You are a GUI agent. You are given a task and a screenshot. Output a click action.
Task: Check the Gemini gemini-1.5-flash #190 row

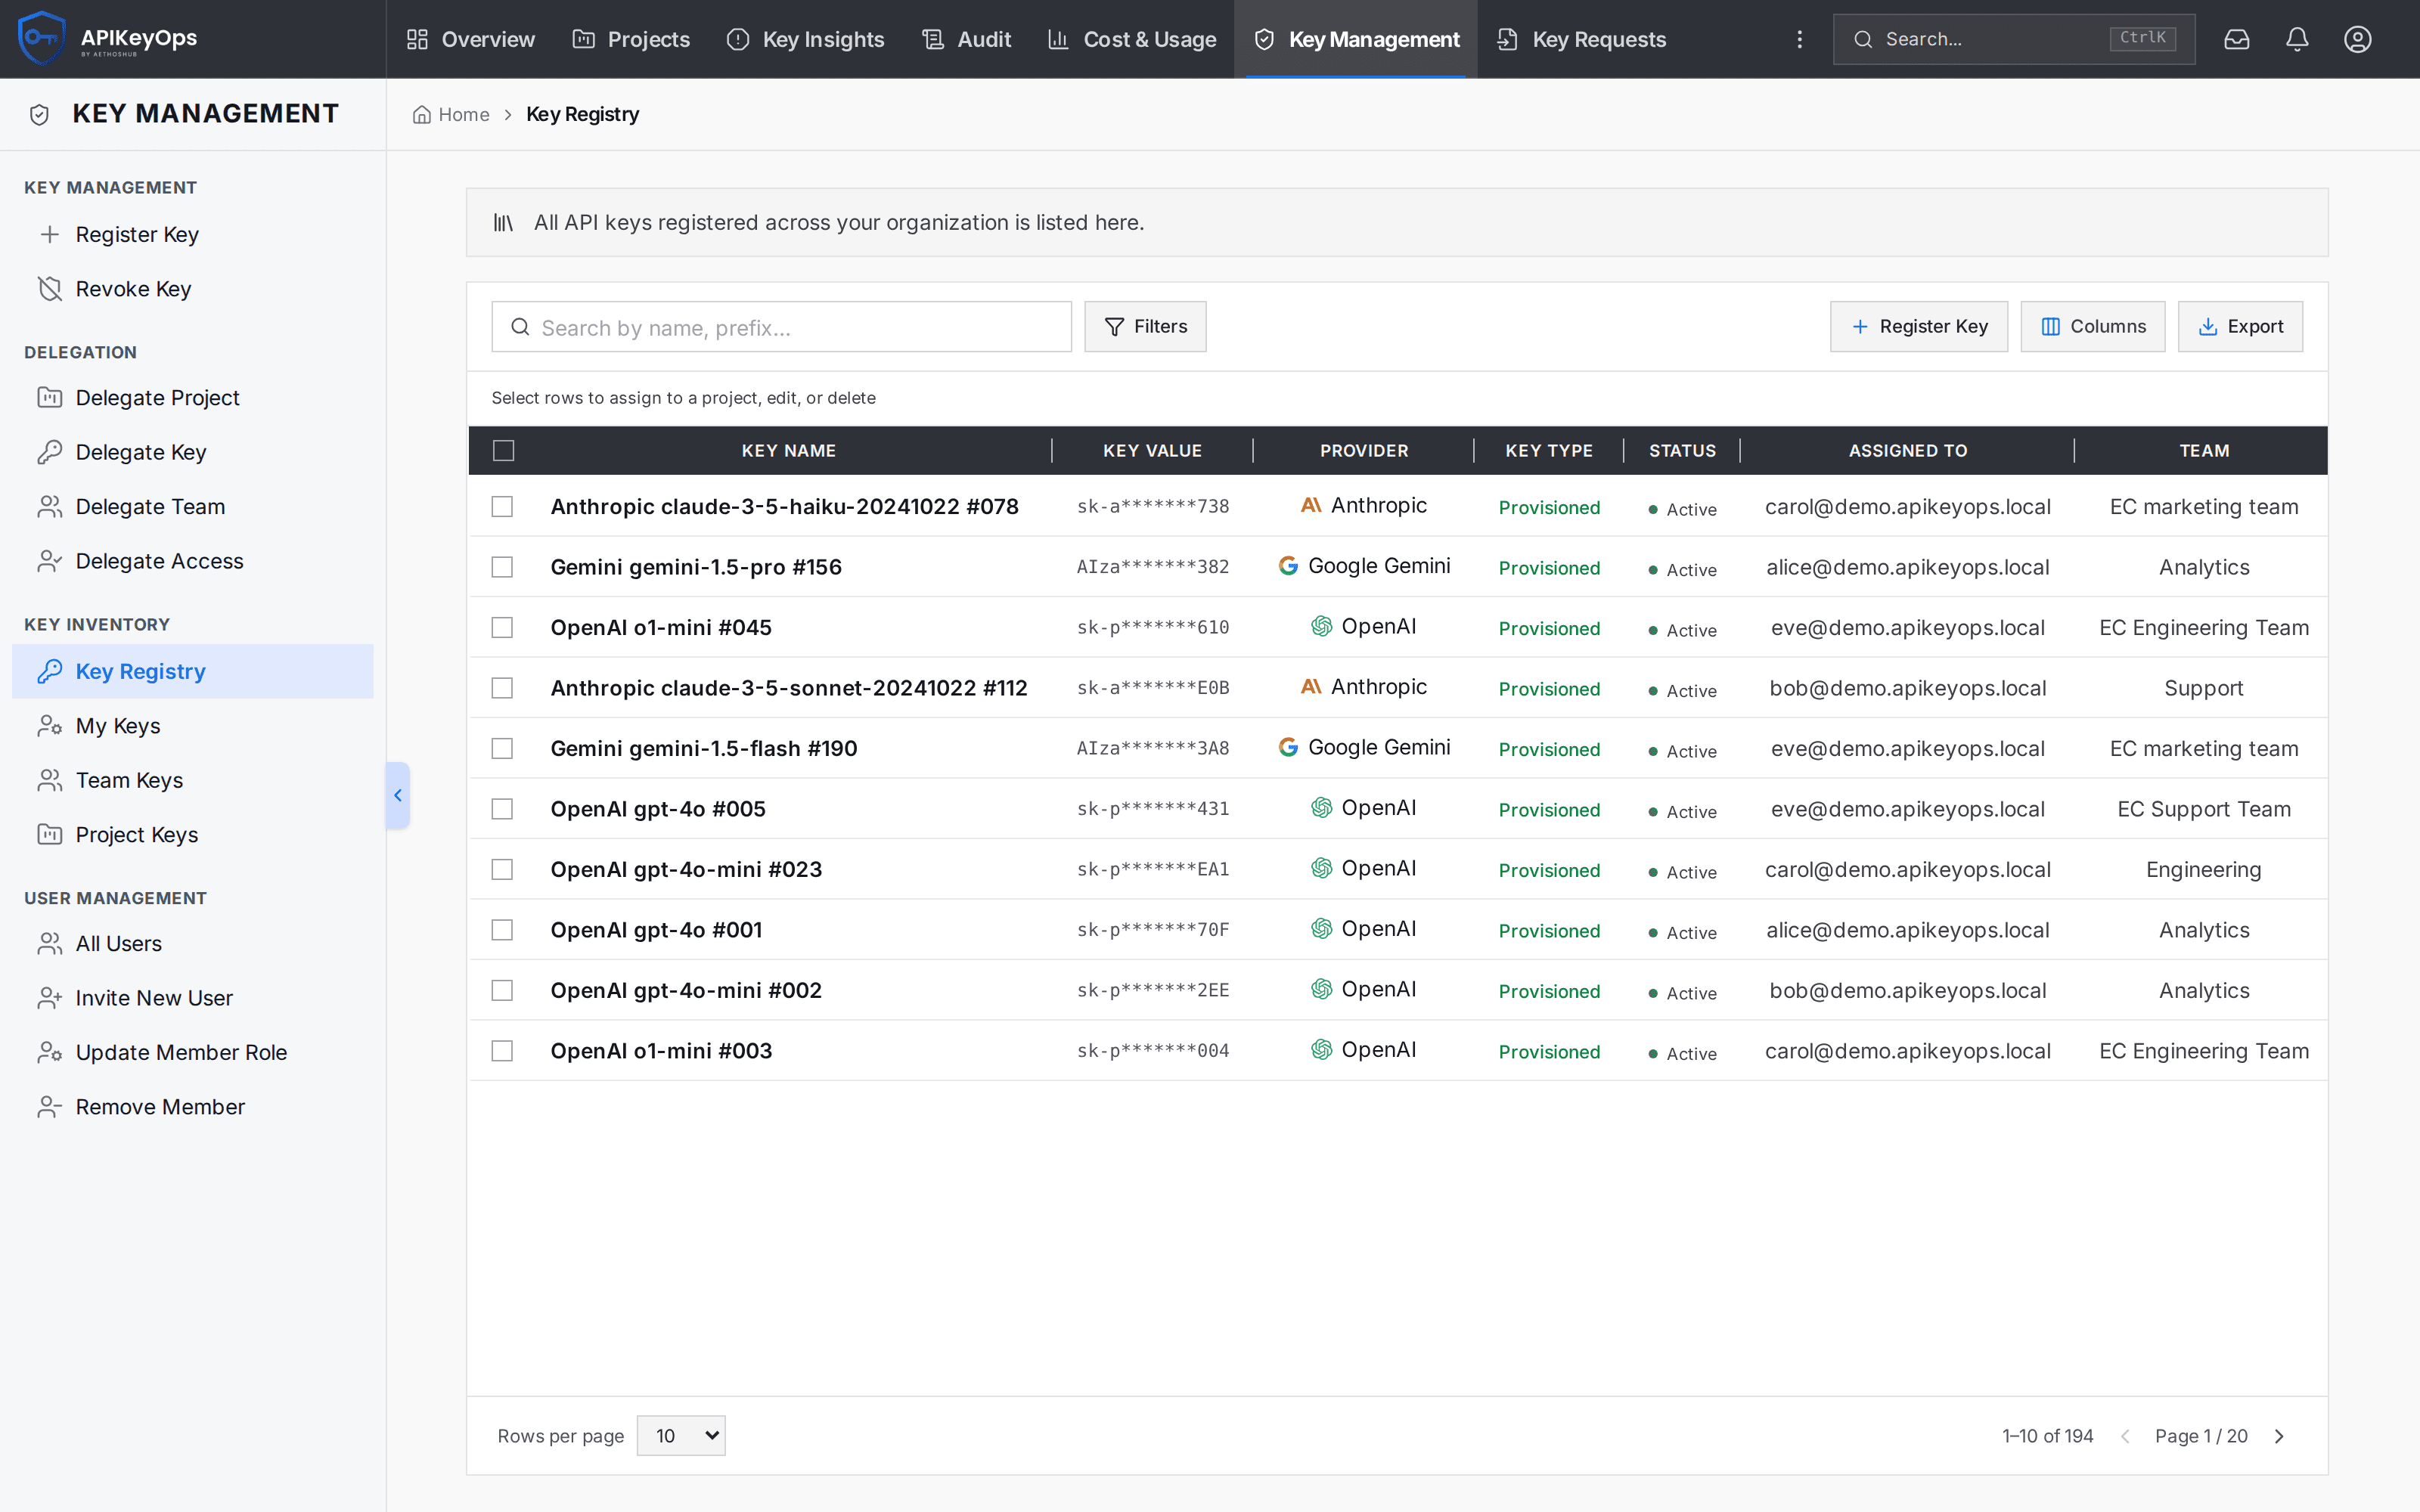(502, 748)
